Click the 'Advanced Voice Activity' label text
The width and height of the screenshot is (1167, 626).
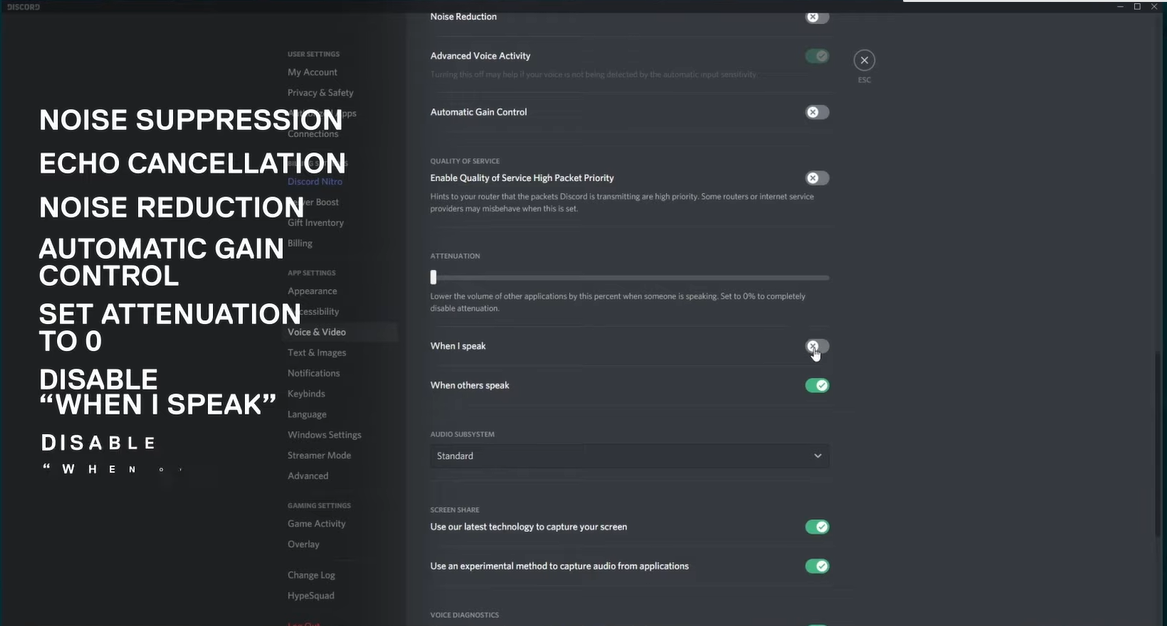(480, 56)
